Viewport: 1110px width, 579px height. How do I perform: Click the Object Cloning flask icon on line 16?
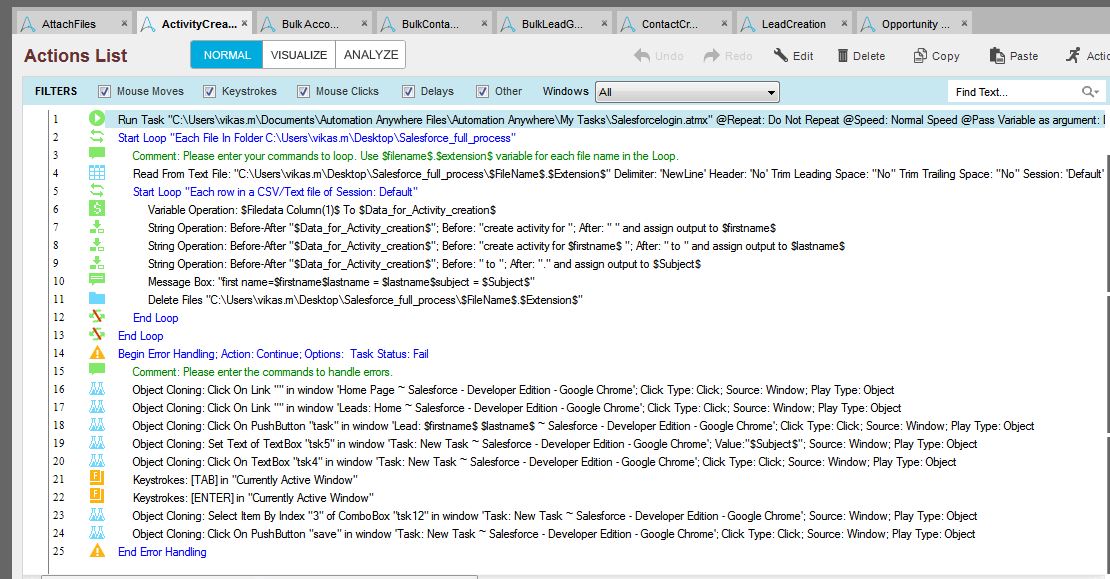click(x=97, y=389)
